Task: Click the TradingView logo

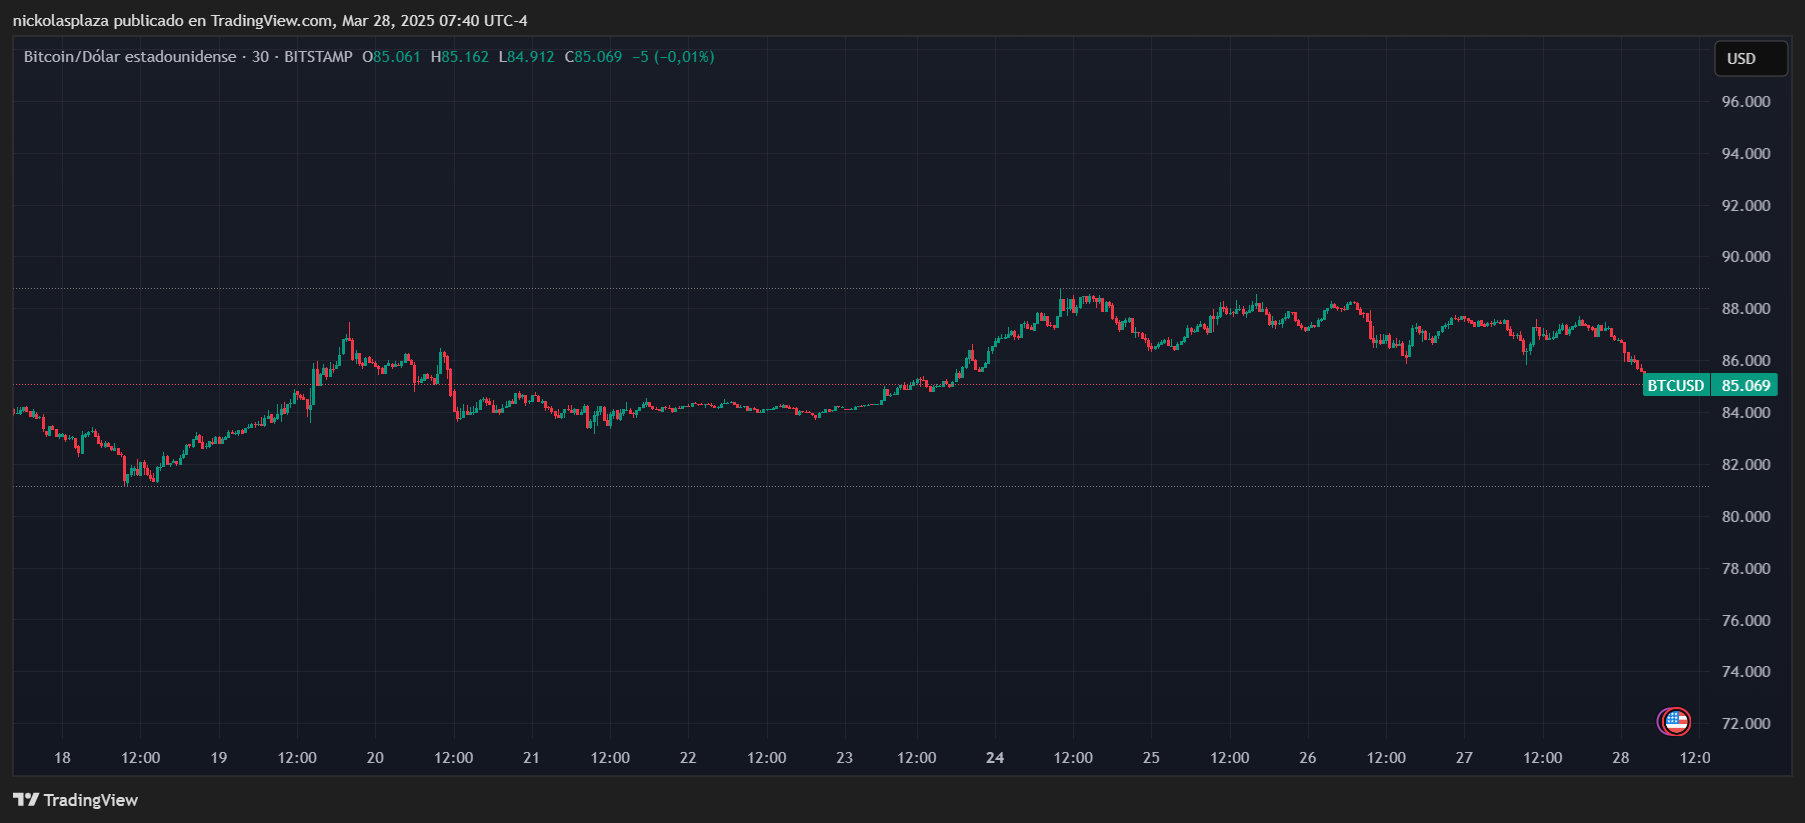Action: [76, 800]
